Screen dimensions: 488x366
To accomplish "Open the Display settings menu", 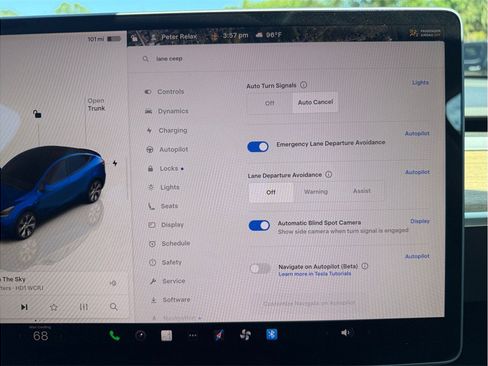I will point(166,225).
